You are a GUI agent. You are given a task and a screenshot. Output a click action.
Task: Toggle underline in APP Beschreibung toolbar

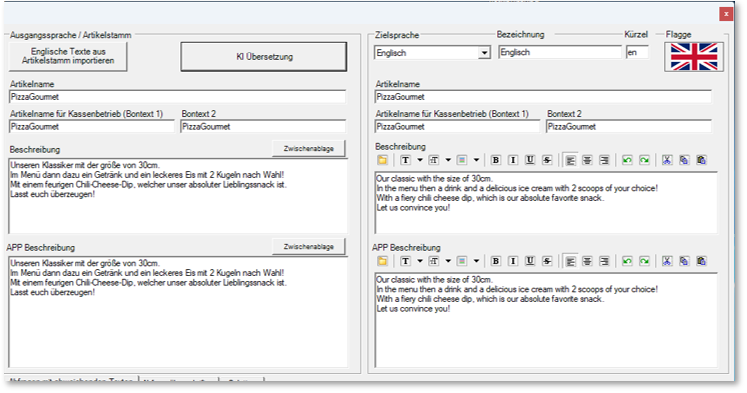click(x=530, y=261)
